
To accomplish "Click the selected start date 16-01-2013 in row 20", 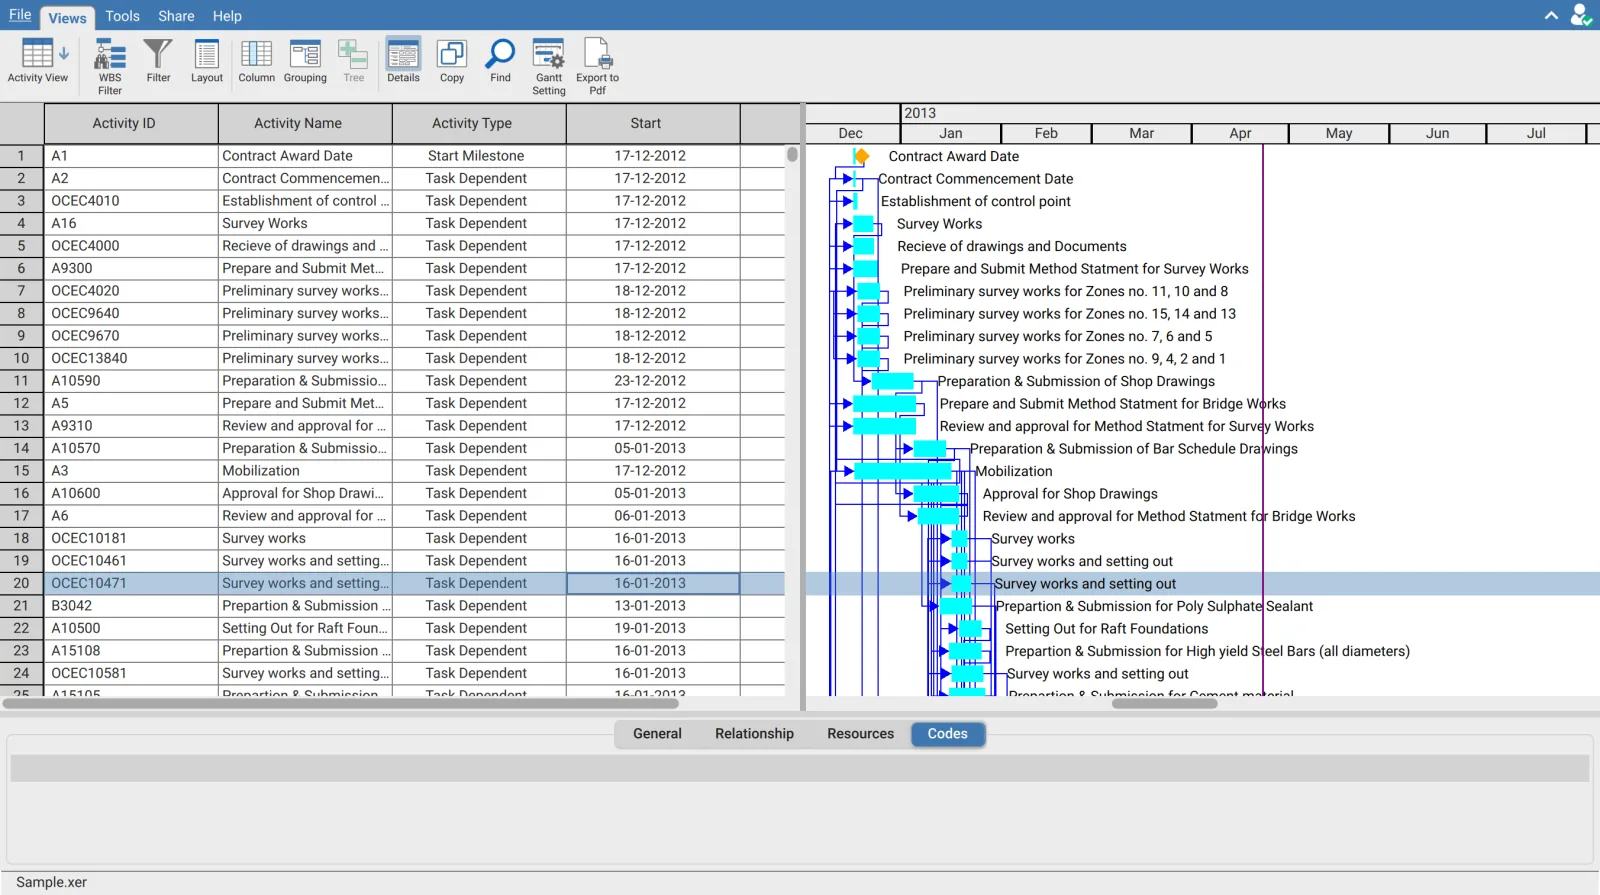I will 653,584.
